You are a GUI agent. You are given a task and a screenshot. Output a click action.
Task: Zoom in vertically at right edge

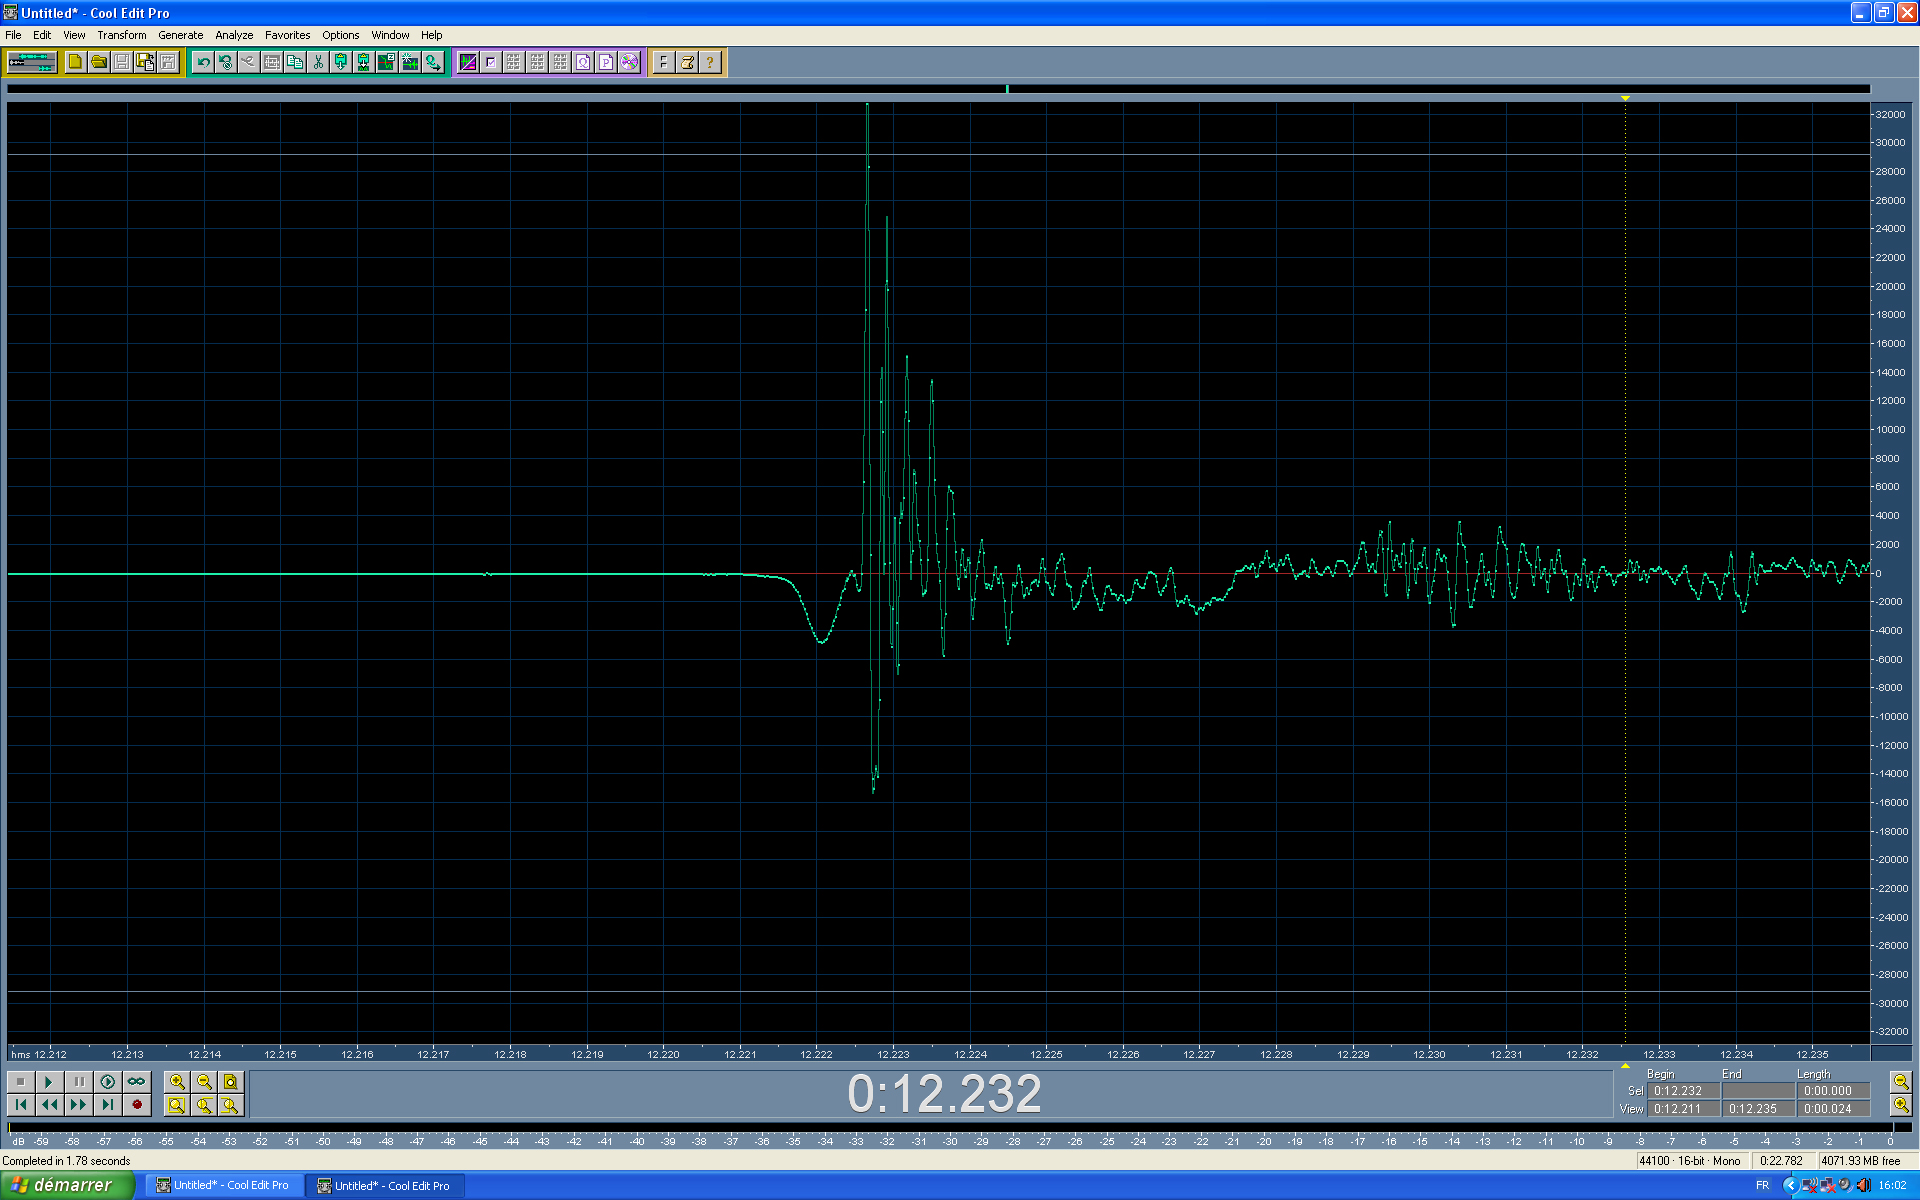pyautogui.click(x=1900, y=1104)
